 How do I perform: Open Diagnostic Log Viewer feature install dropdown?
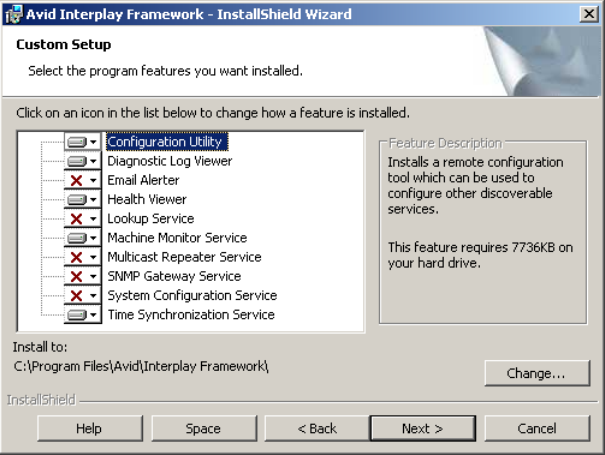coord(83,161)
